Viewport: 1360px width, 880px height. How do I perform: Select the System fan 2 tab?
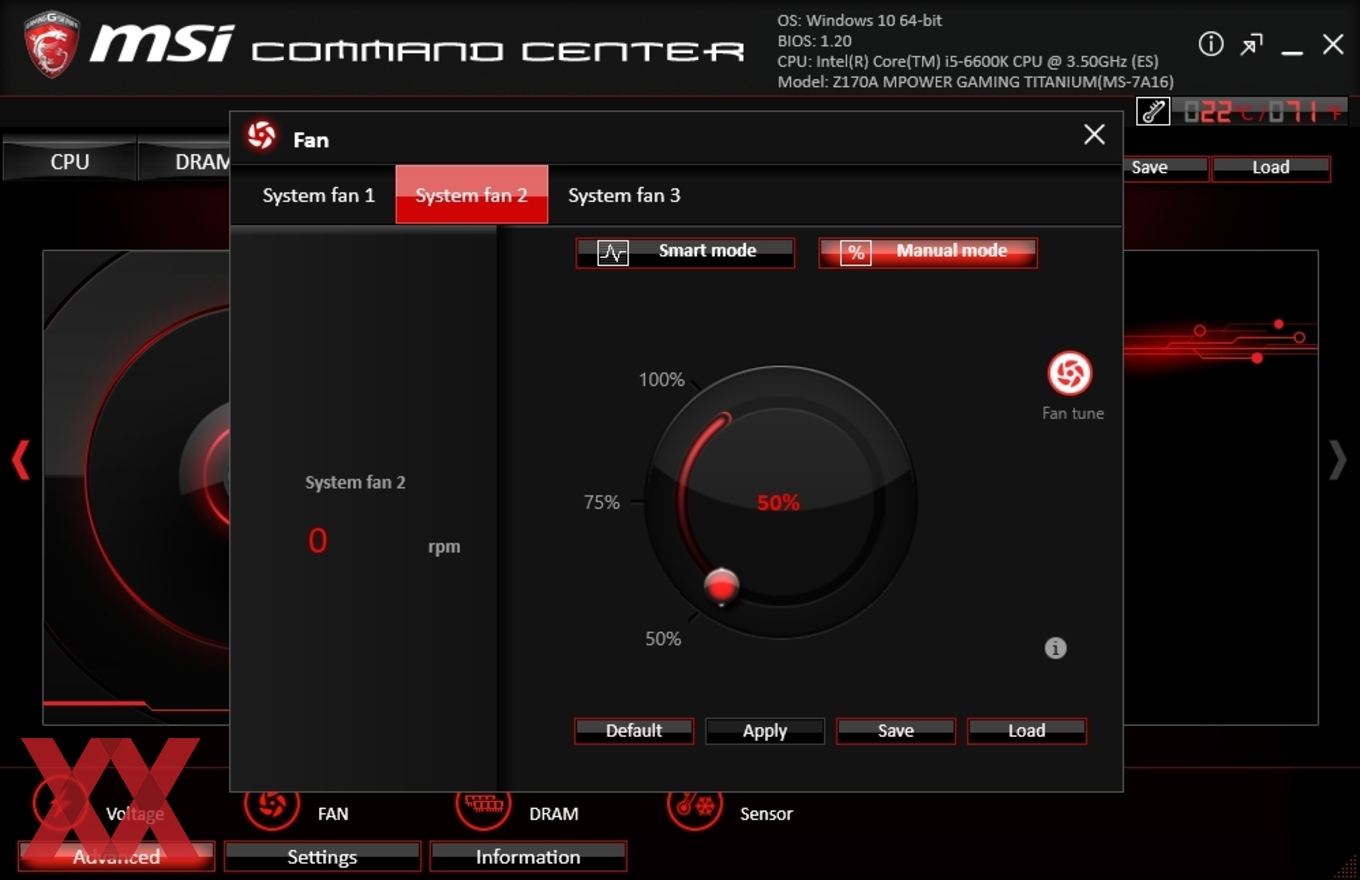[471, 195]
